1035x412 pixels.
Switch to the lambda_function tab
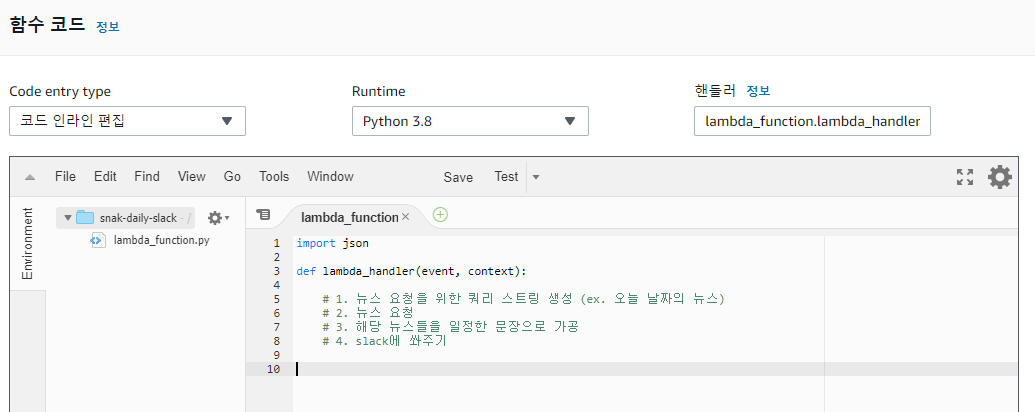(349, 217)
